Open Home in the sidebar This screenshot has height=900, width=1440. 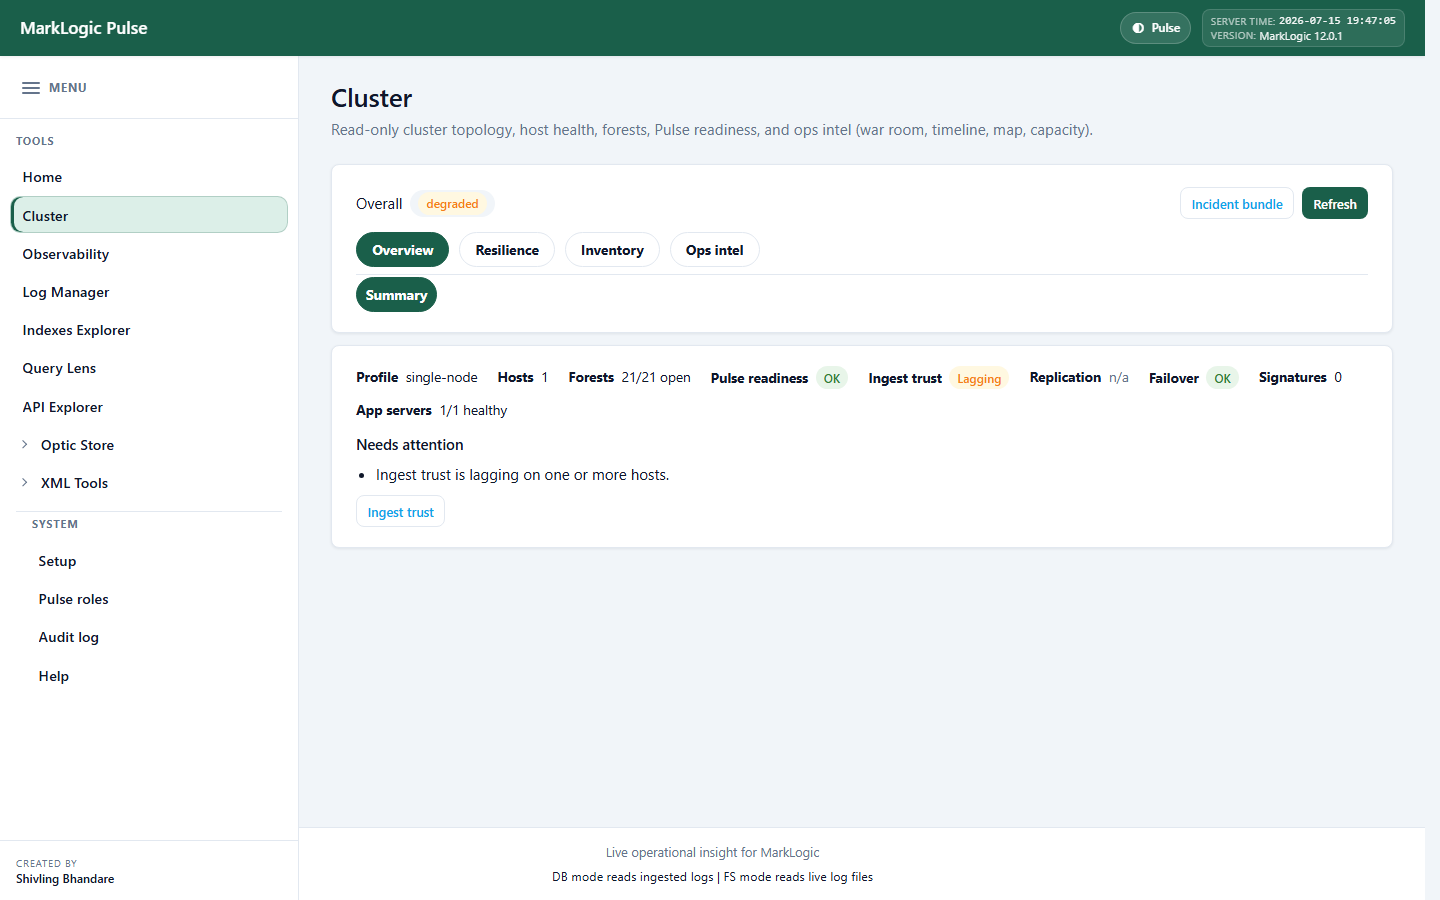(x=149, y=177)
